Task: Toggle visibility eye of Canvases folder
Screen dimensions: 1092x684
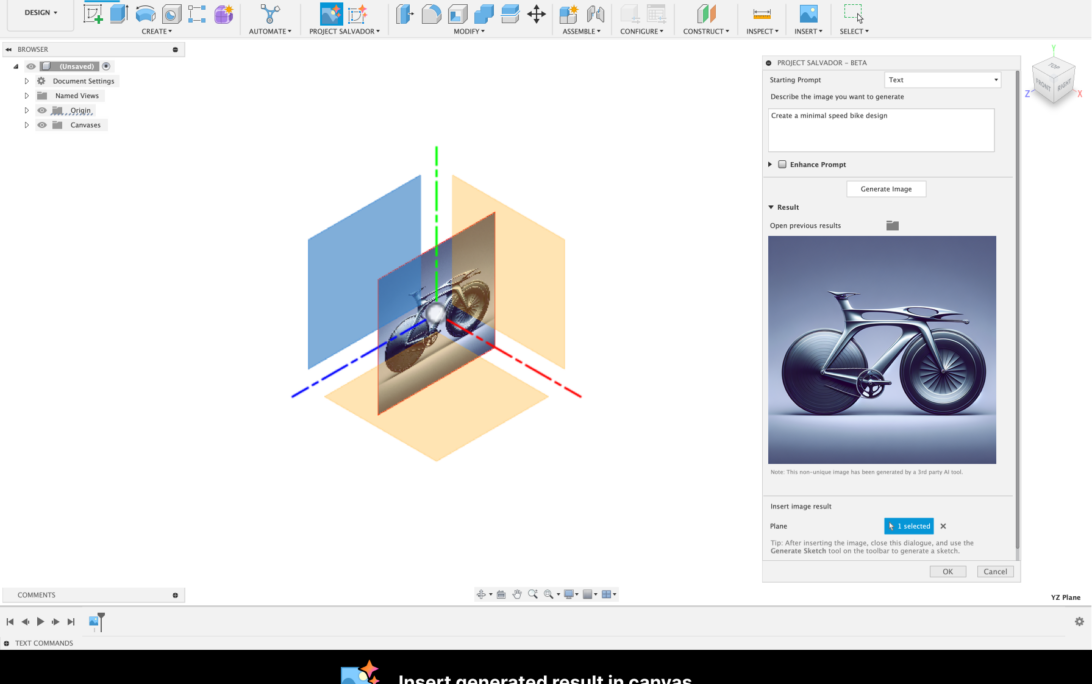Action: tap(42, 125)
